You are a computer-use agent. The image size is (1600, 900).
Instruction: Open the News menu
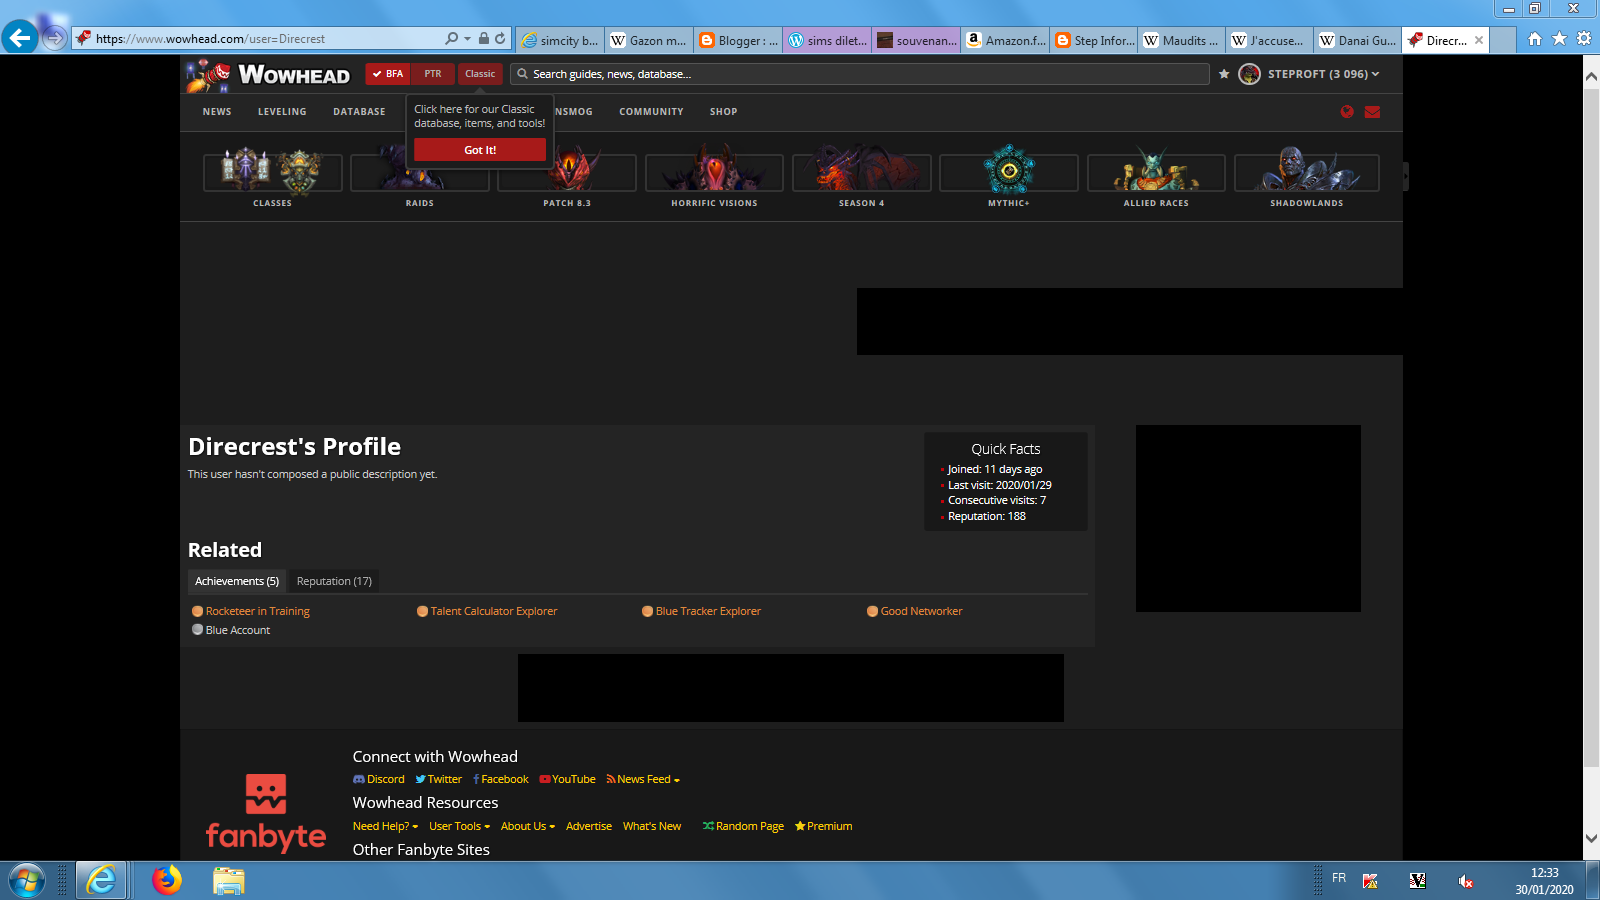coord(217,112)
